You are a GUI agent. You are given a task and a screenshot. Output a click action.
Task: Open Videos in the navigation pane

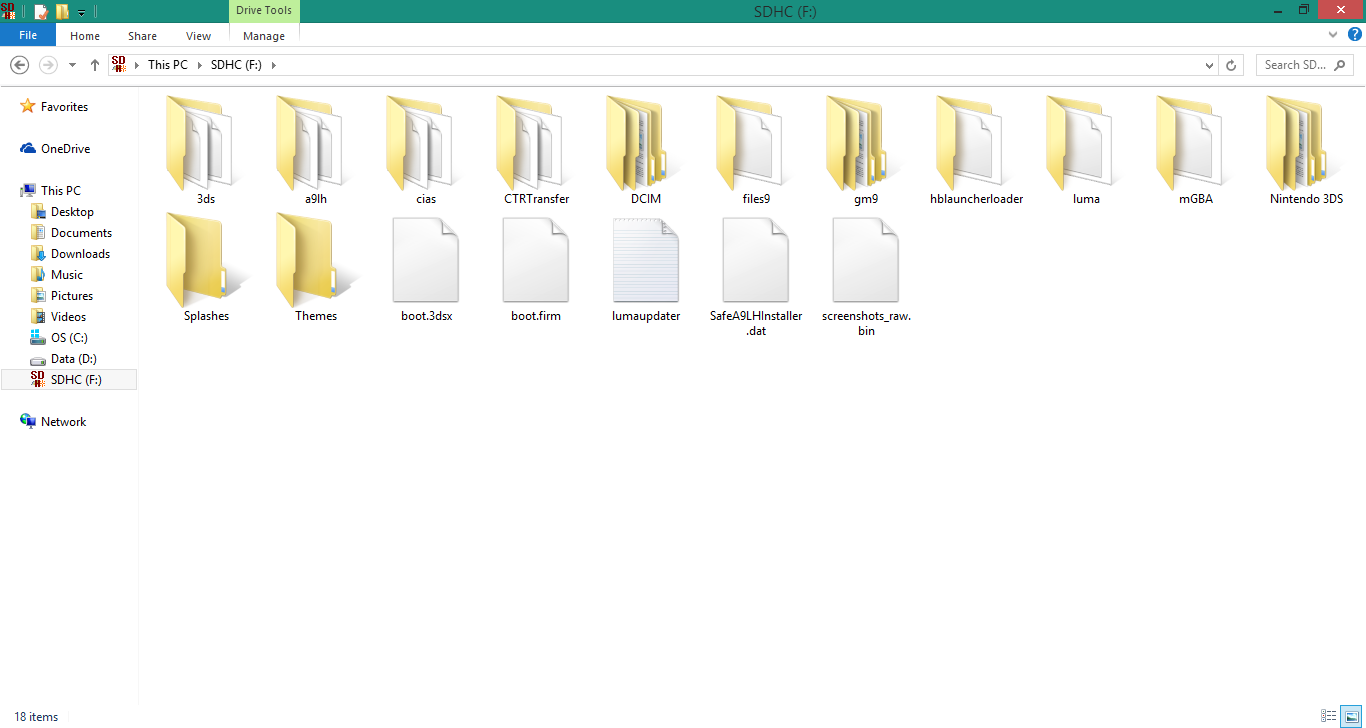[68, 317]
